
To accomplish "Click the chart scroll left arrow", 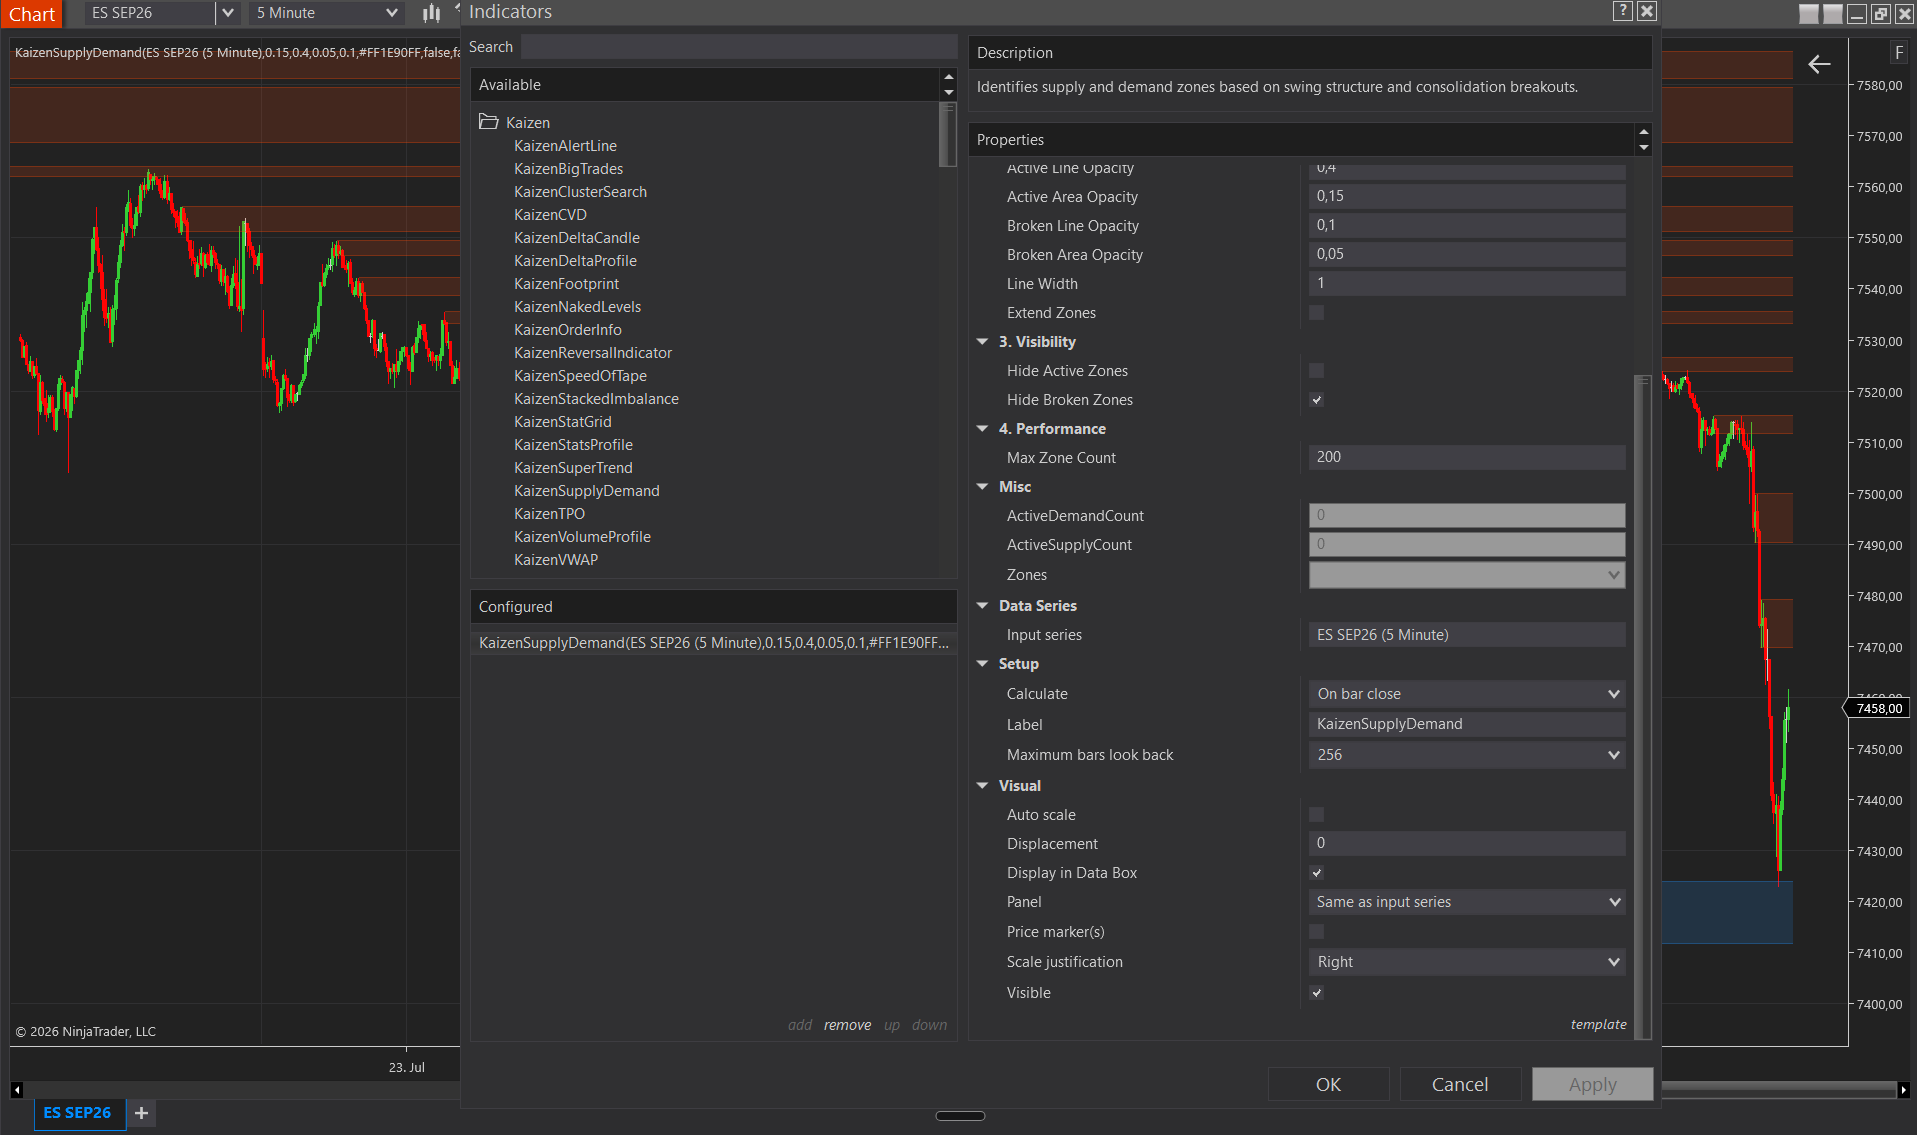I will [x=16, y=1089].
